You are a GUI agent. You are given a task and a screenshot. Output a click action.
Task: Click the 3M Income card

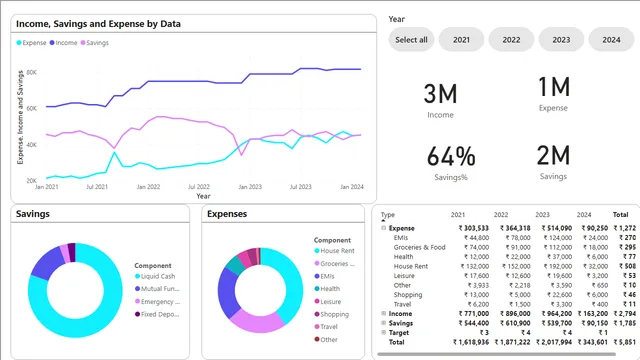coord(440,100)
